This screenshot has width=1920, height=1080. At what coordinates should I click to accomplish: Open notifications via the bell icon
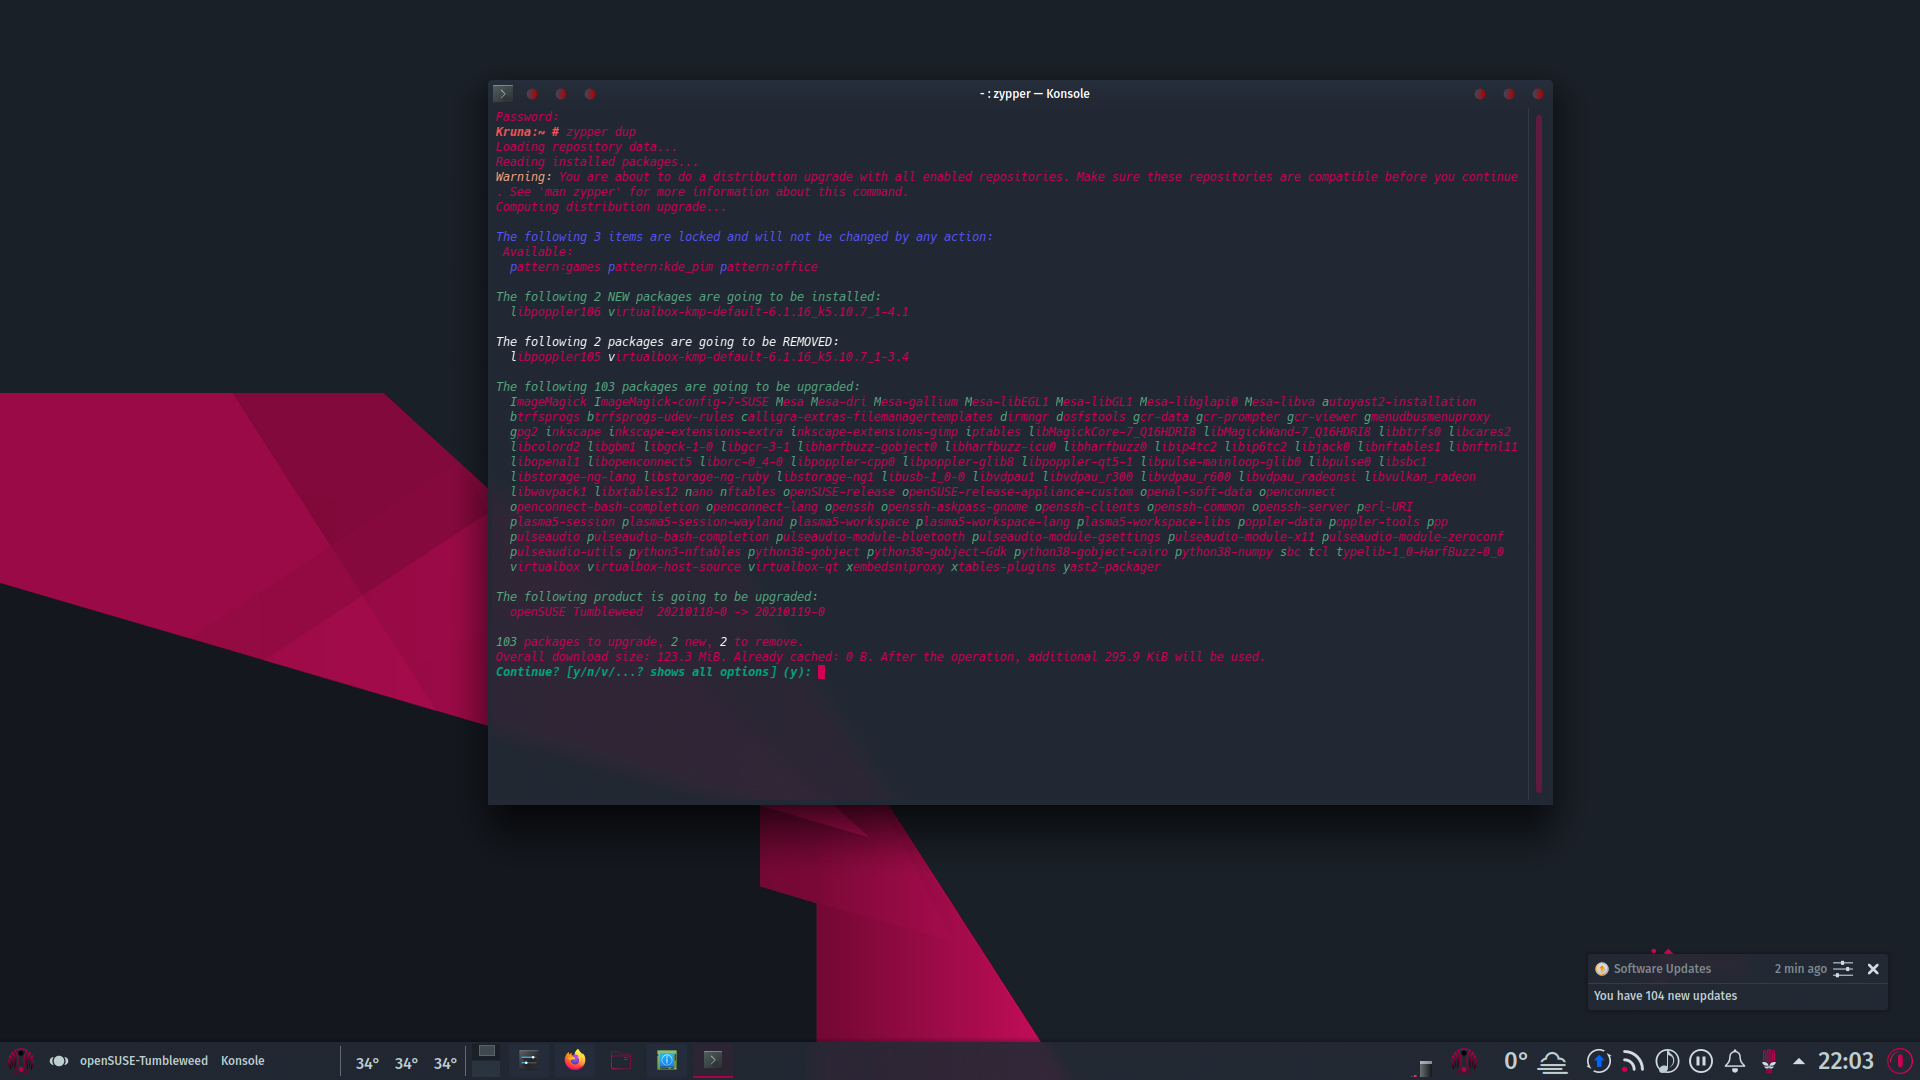click(x=1735, y=1061)
